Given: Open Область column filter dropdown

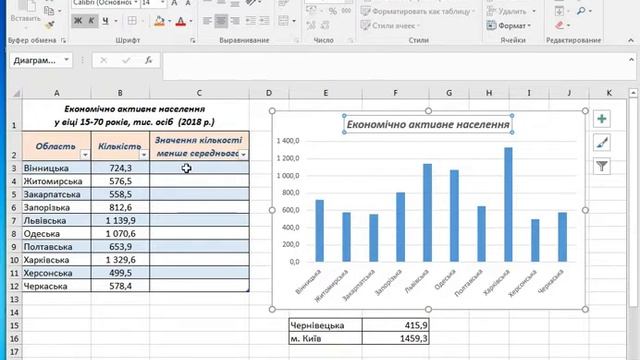Looking at the screenshot, I should [85, 155].
